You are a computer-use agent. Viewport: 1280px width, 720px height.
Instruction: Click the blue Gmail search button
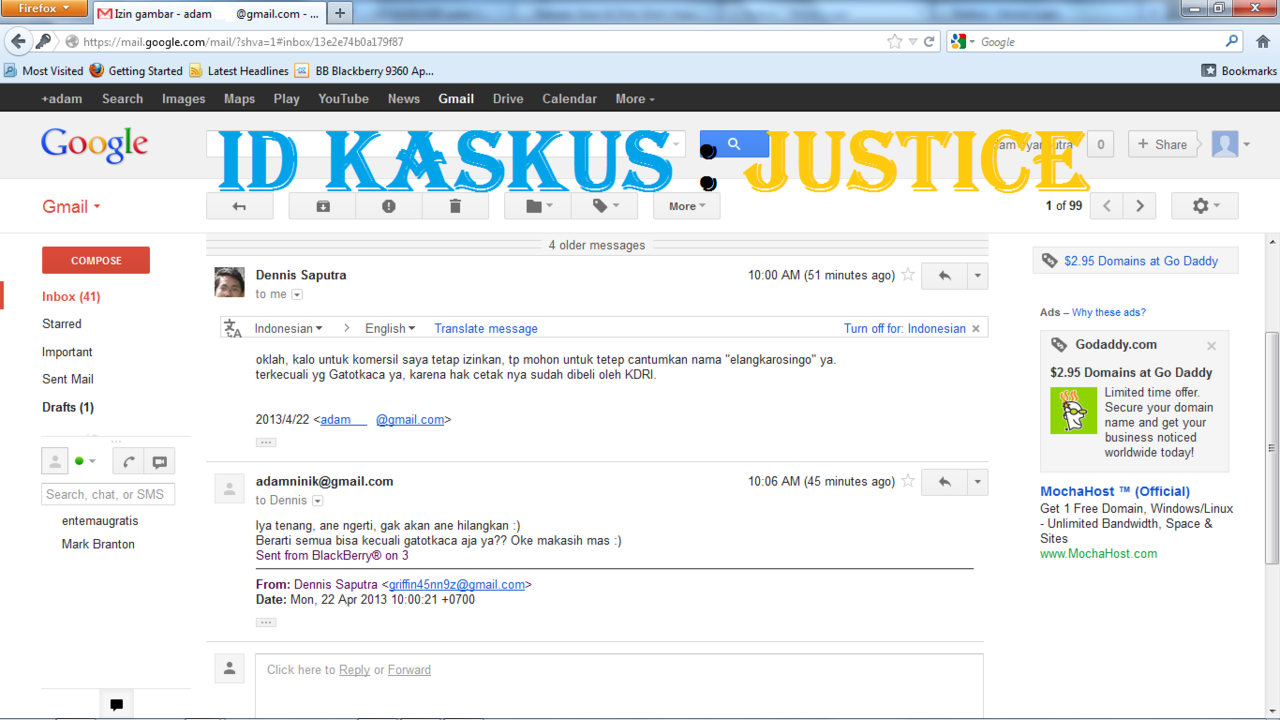point(734,144)
